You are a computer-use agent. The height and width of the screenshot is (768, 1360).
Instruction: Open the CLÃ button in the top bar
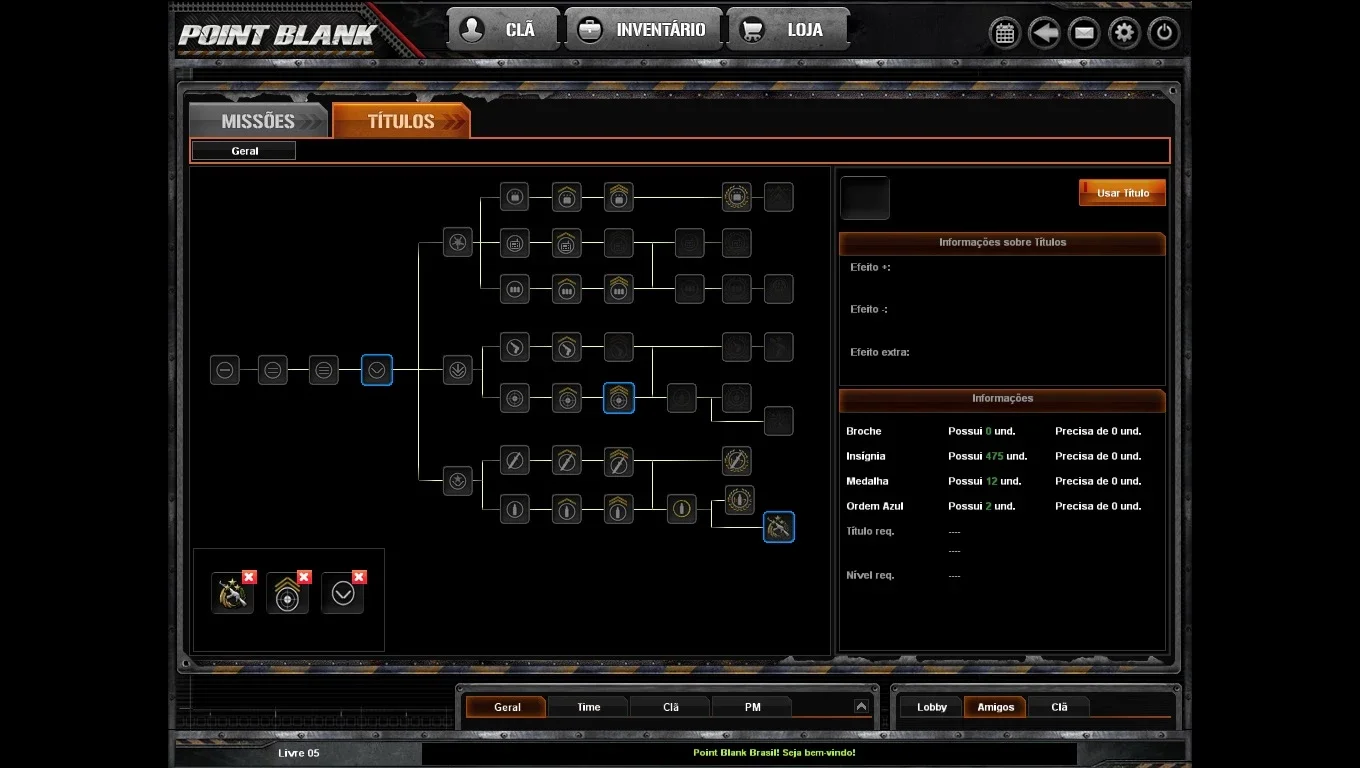tap(503, 30)
